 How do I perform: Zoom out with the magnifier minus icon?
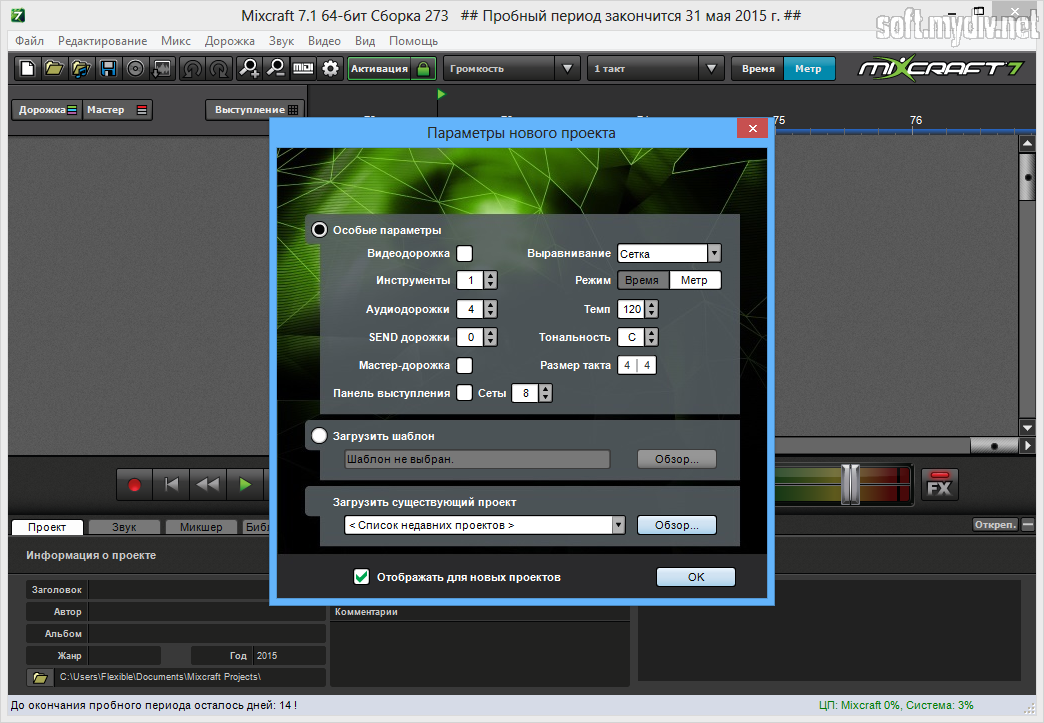[x=276, y=69]
